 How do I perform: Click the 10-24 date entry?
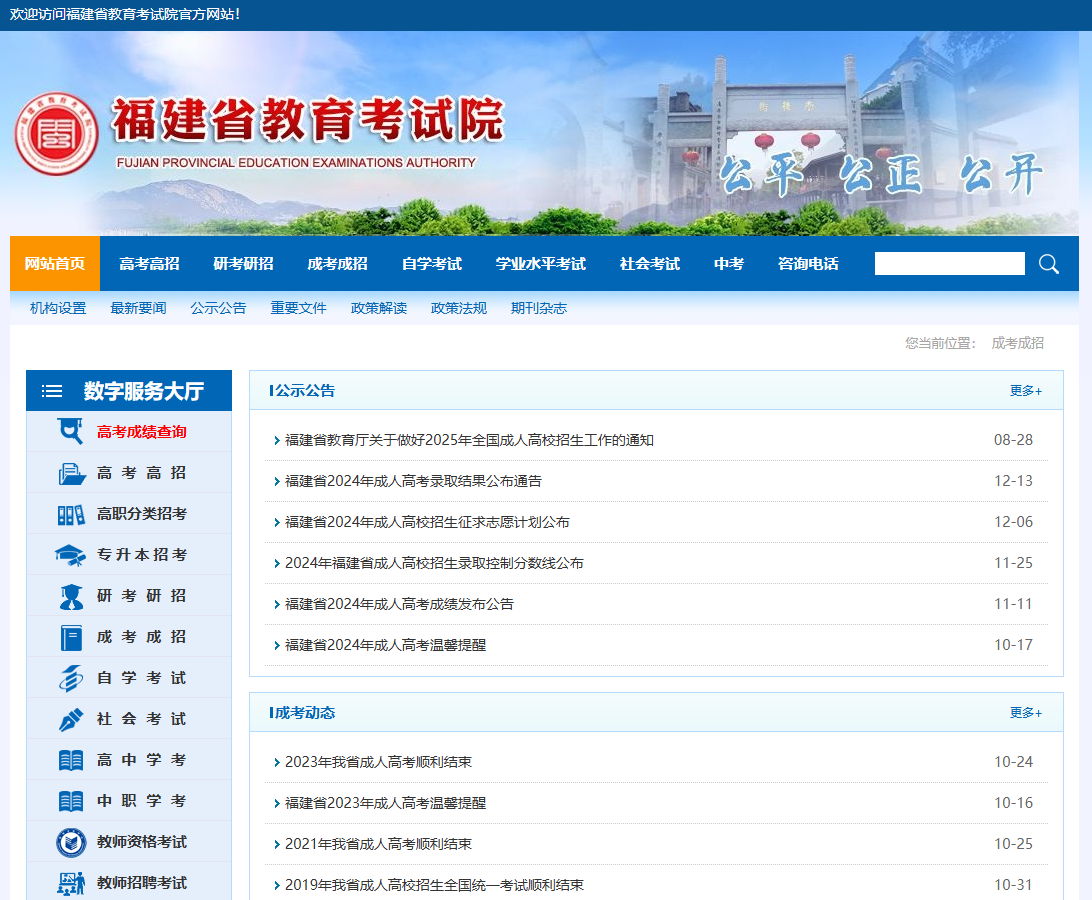pyautogui.click(x=1013, y=762)
